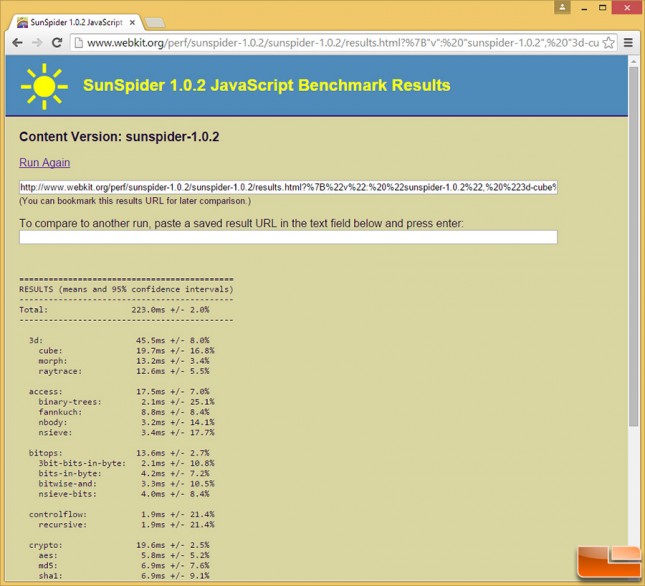Click the 'morph:' result row
Viewport: 645px width, 586px height.
tap(124, 361)
